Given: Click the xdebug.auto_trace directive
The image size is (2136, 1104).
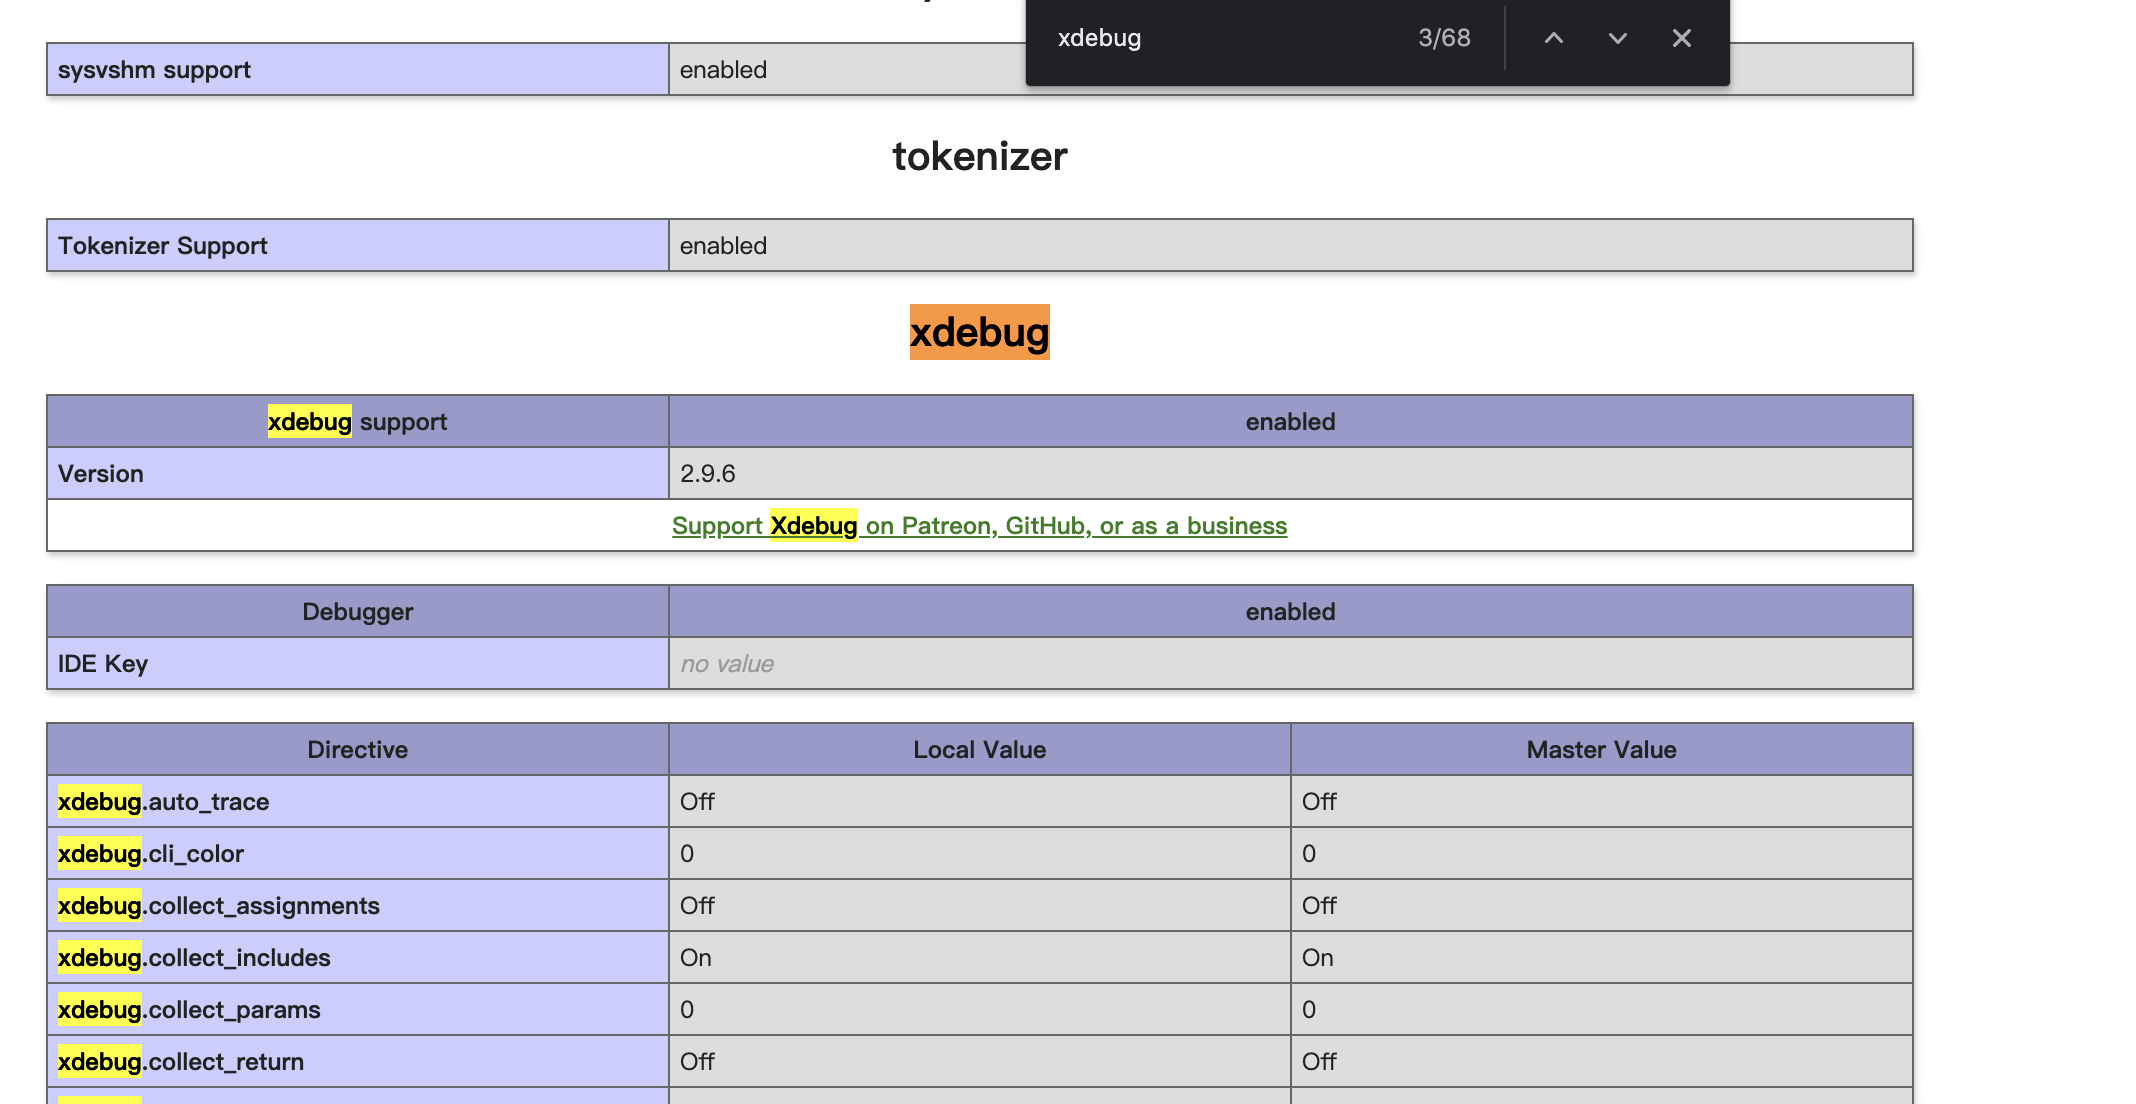Looking at the screenshot, I should pos(357,802).
